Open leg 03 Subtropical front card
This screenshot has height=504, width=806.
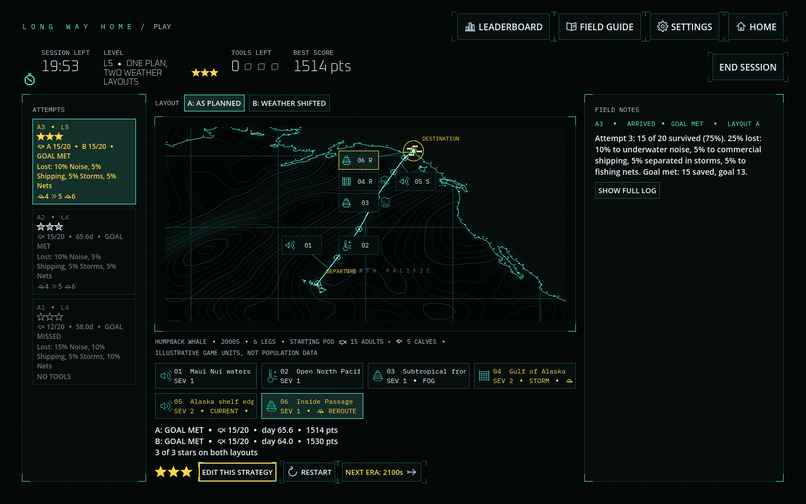coord(418,376)
